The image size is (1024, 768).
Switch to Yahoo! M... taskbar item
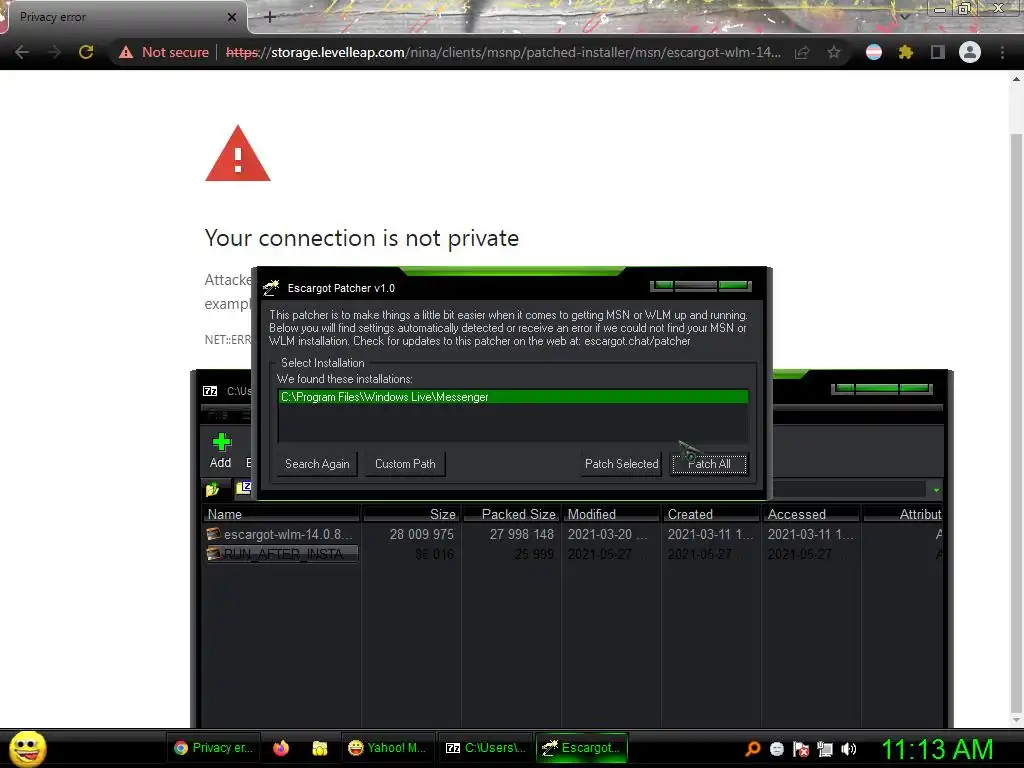(387, 748)
